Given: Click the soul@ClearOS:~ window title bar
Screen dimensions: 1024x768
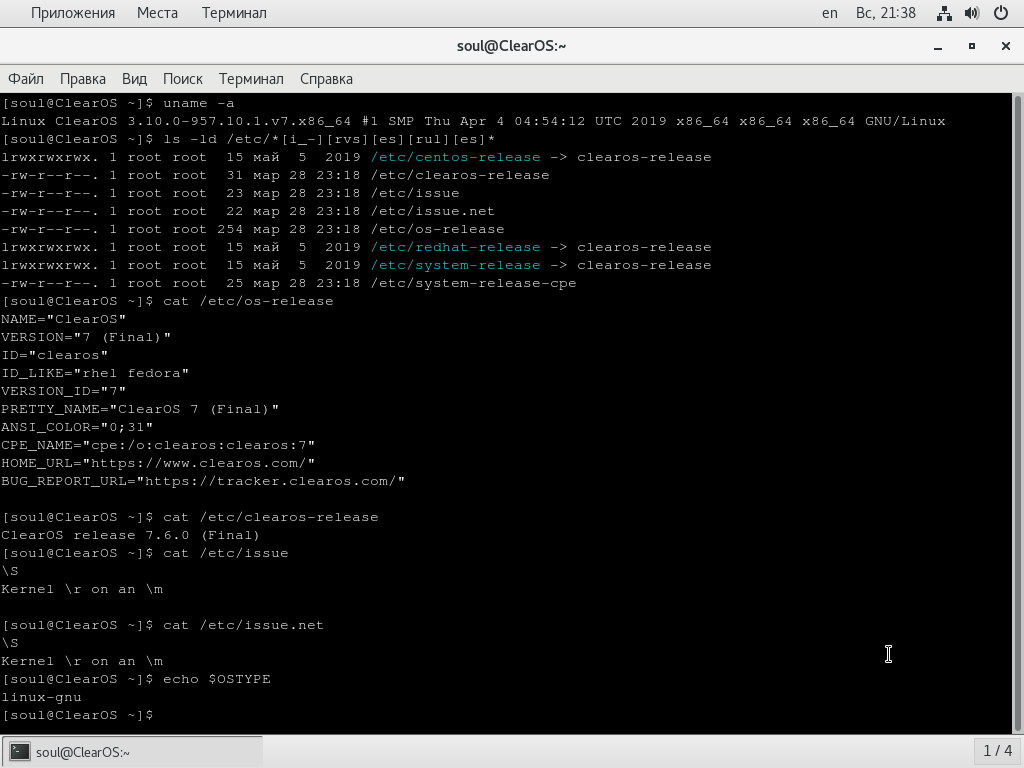Looking at the screenshot, I should [511, 46].
